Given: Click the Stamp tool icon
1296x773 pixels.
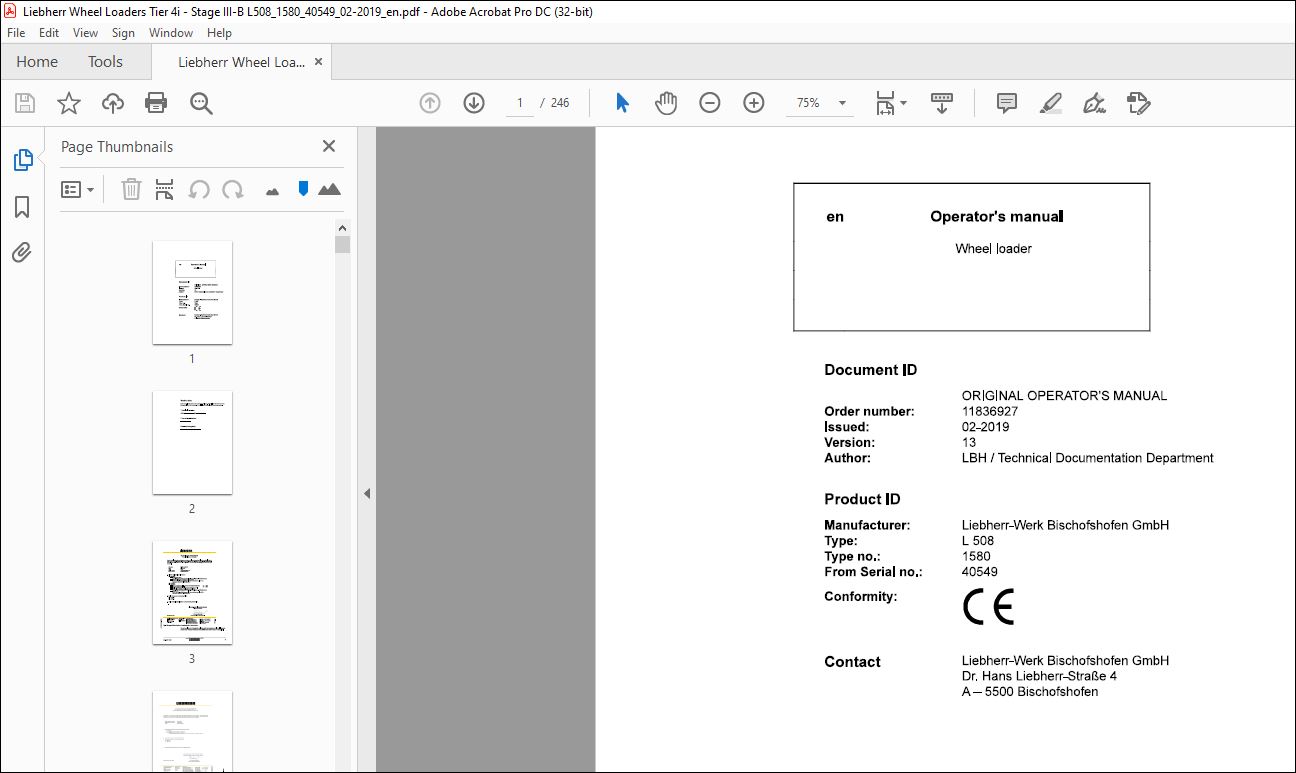Looking at the screenshot, I should point(1138,103).
